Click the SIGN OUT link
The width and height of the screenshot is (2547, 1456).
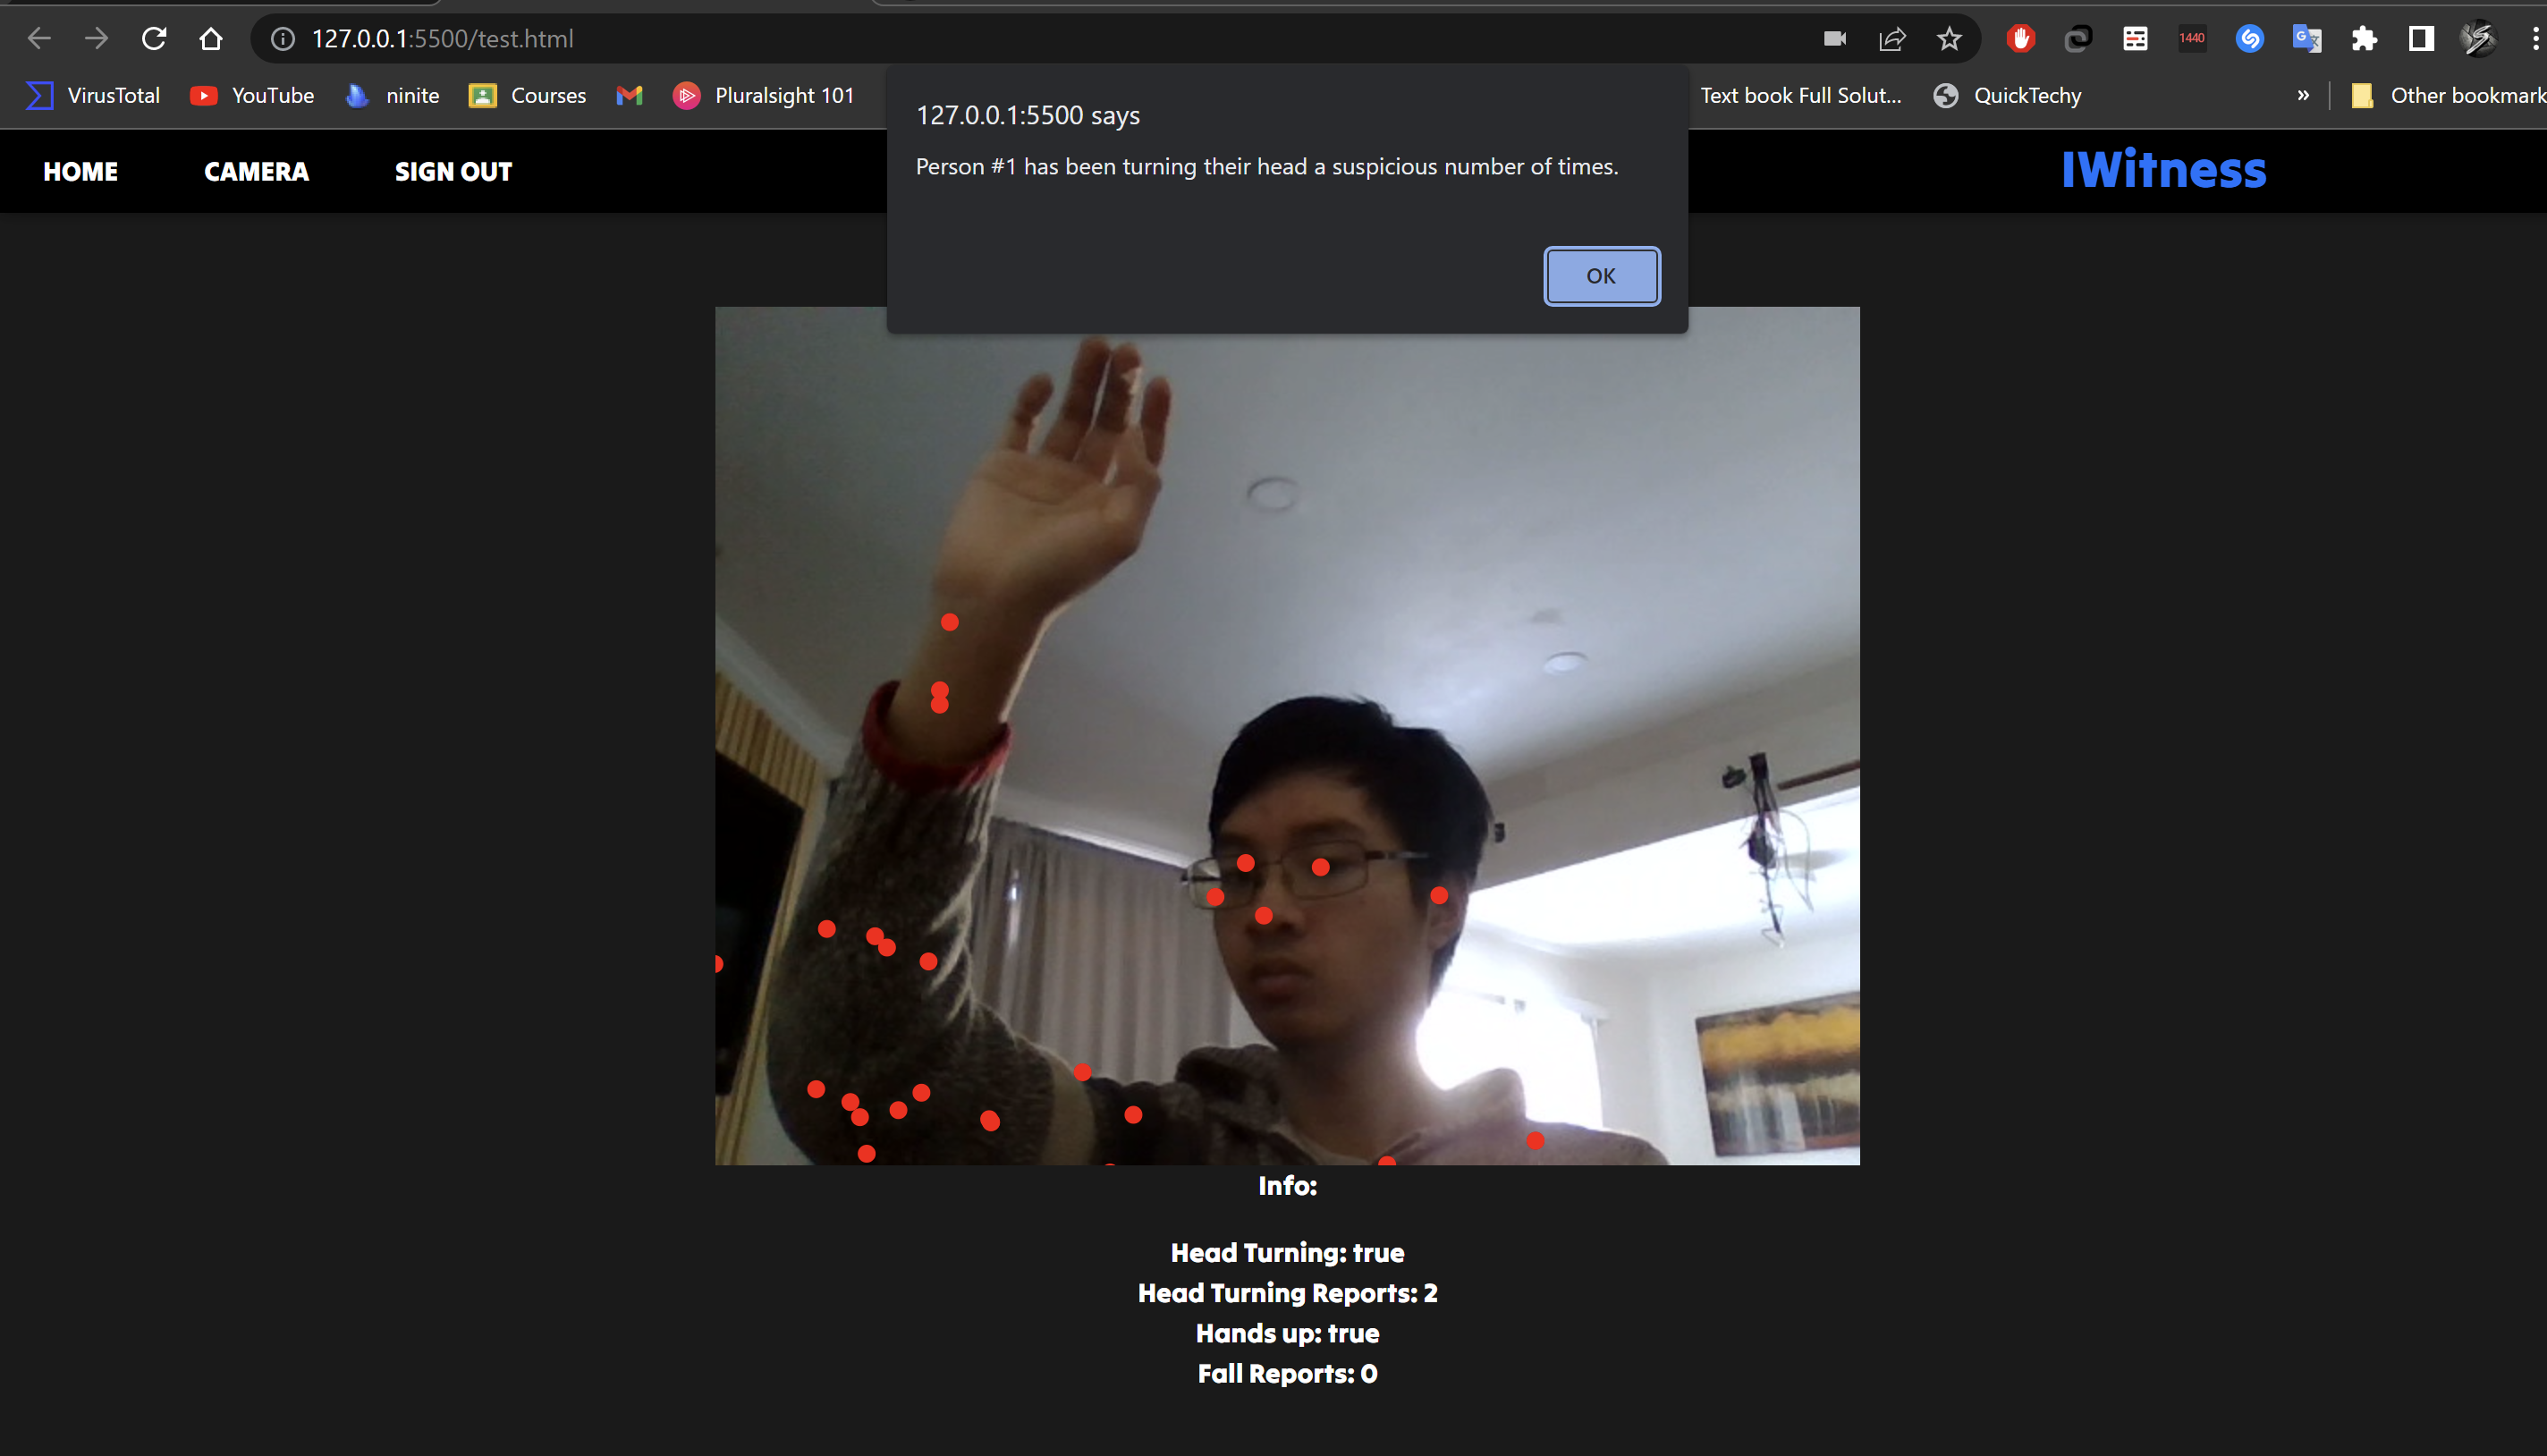(x=453, y=172)
